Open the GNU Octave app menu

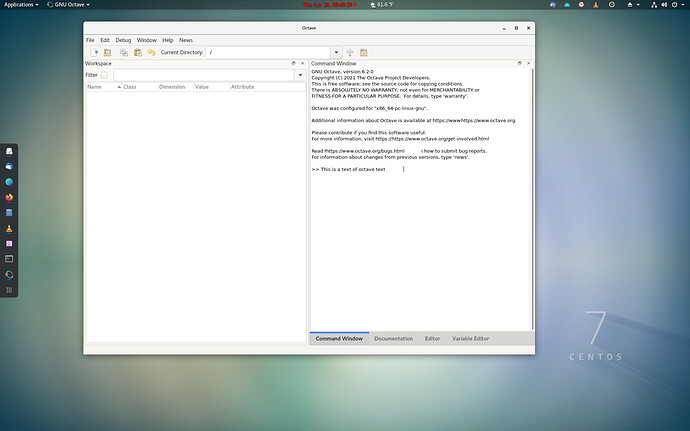[x=68, y=4]
